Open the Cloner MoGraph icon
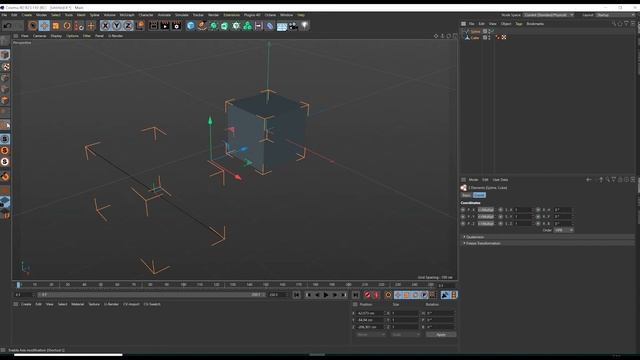This screenshot has height=360, width=640. [x=236, y=26]
